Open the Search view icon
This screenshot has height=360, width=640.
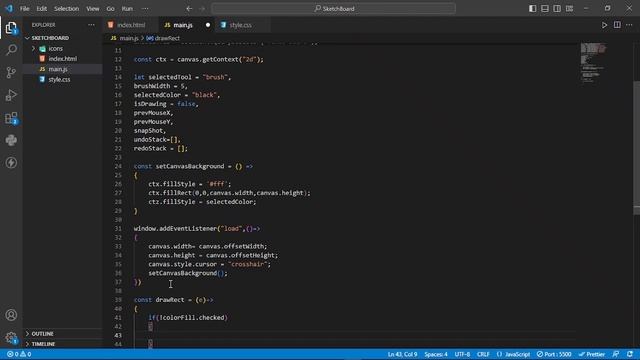coord(11,50)
